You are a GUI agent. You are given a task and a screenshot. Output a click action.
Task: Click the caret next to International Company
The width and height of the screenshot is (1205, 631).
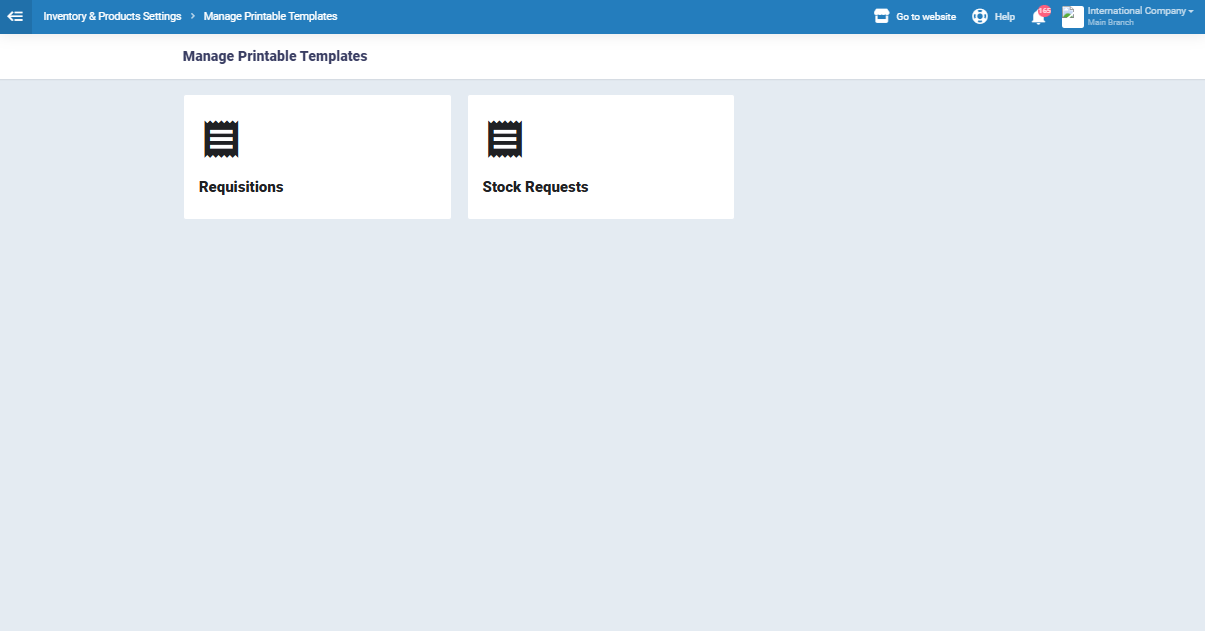pyautogui.click(x=1191, y=11)
